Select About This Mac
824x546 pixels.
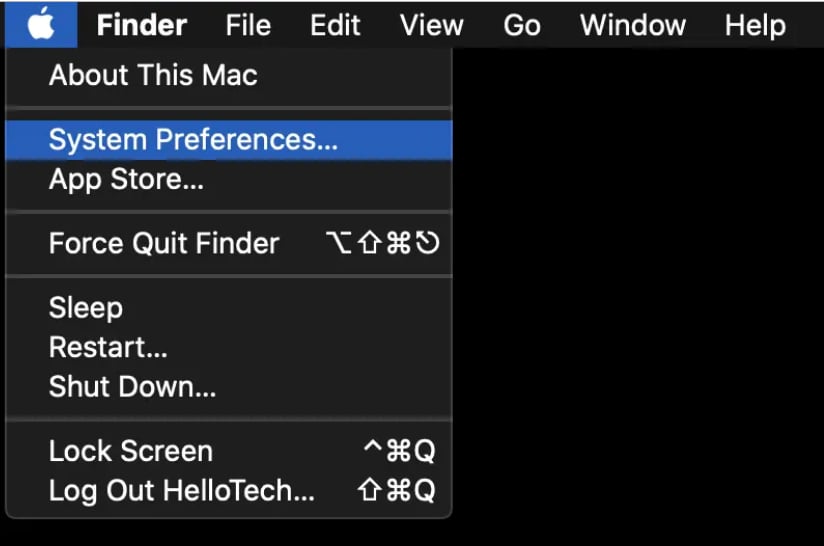[153, 75]
